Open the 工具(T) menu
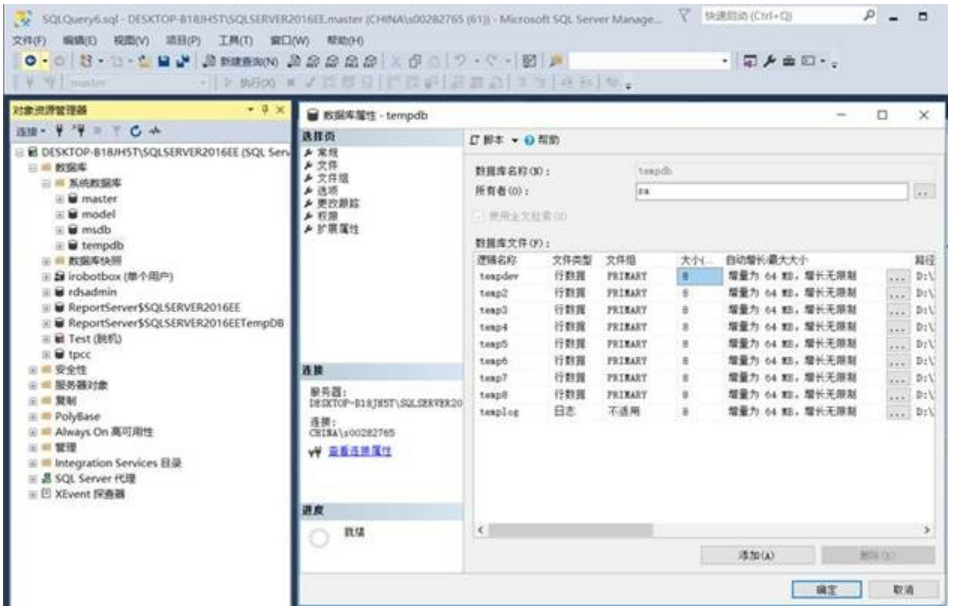The image size is (956, 613). tap(235, 39)
